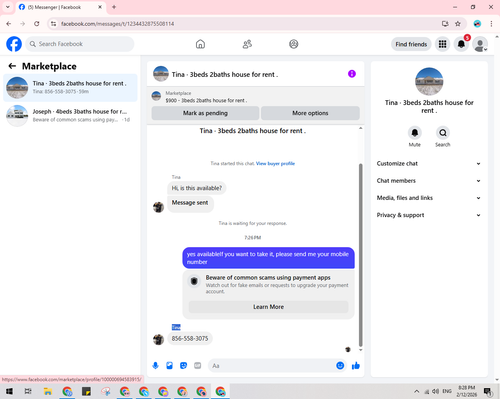Click the Learn More button
This screenshot has width=500, height=399.
point(268,307)
